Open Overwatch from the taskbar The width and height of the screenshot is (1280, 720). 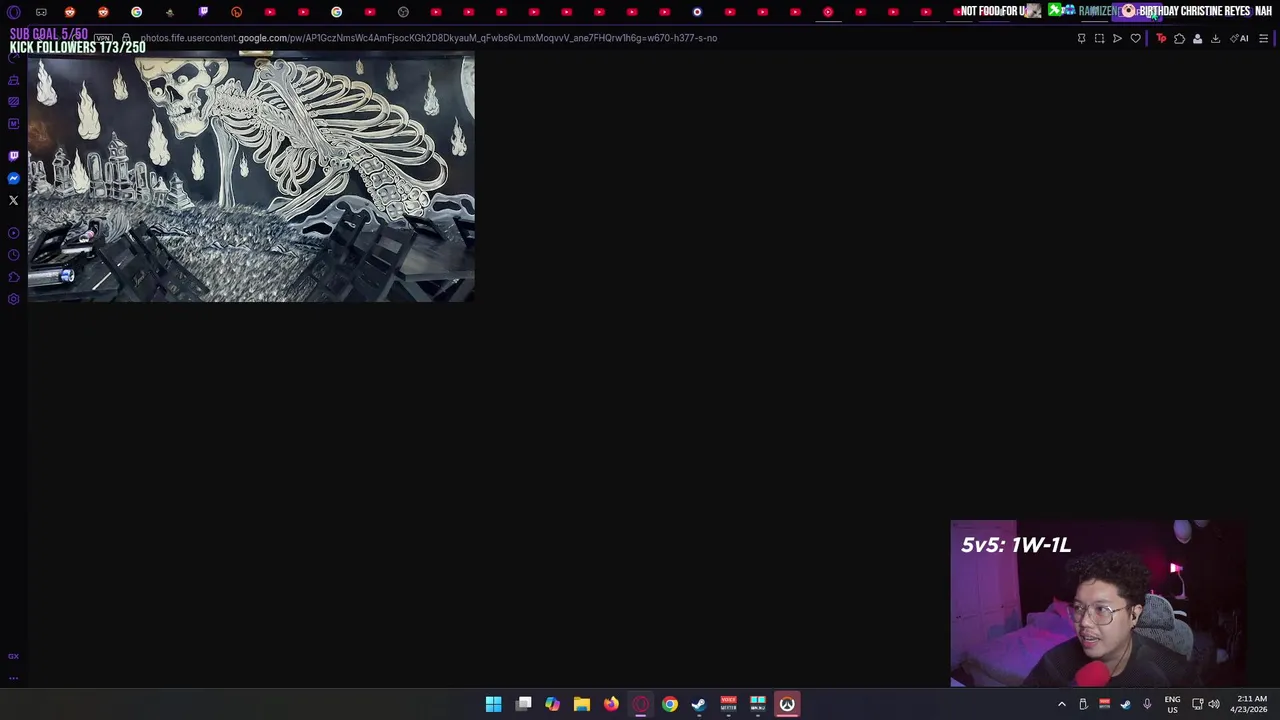pos(787,704)
